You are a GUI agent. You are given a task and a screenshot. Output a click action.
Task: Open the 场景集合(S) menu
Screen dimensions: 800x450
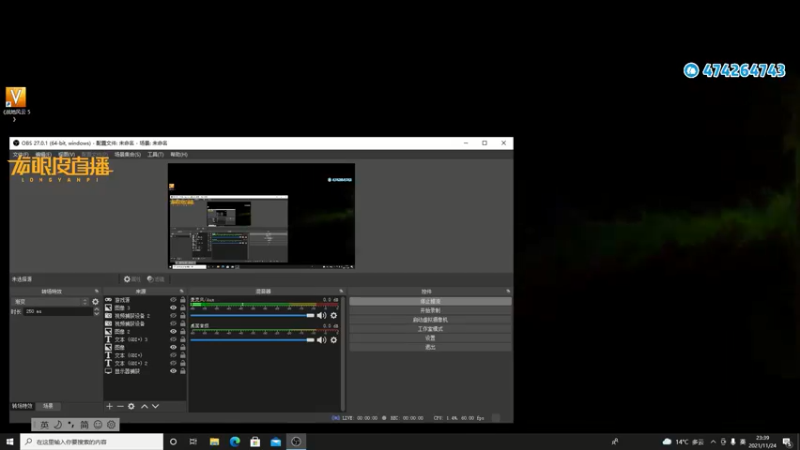click(128, 155)
